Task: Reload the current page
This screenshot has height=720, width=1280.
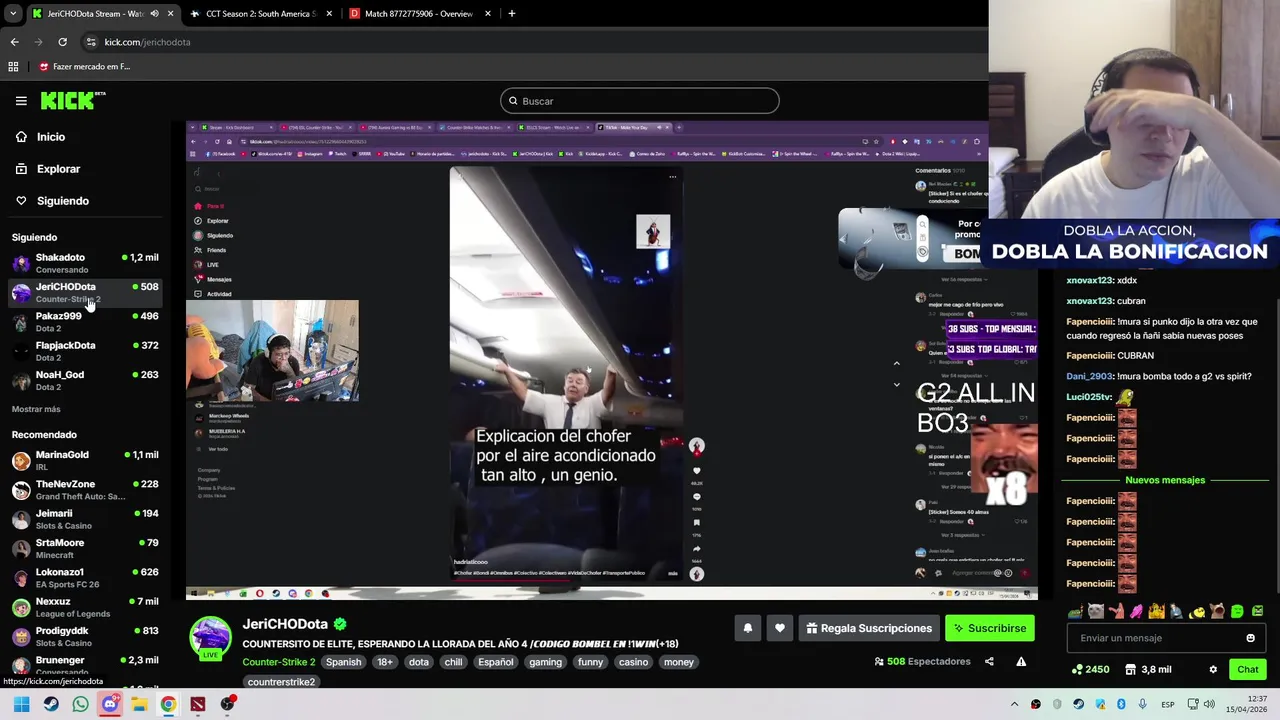Action: 62,42
